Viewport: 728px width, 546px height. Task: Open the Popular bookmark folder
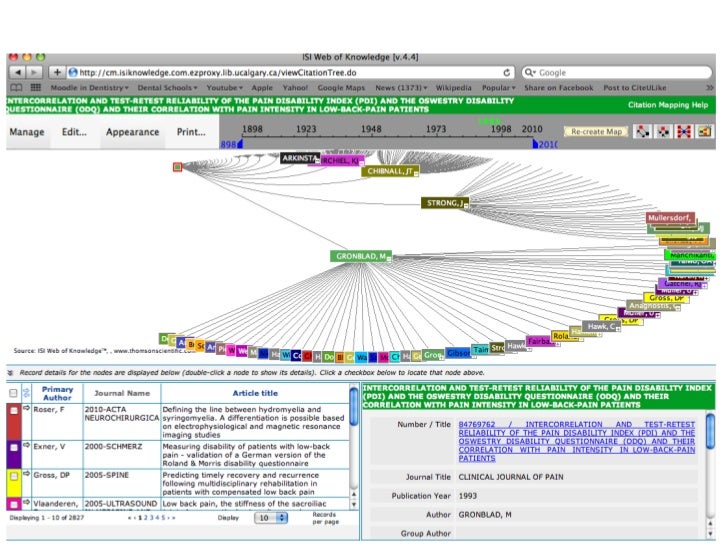pos(498,87)
